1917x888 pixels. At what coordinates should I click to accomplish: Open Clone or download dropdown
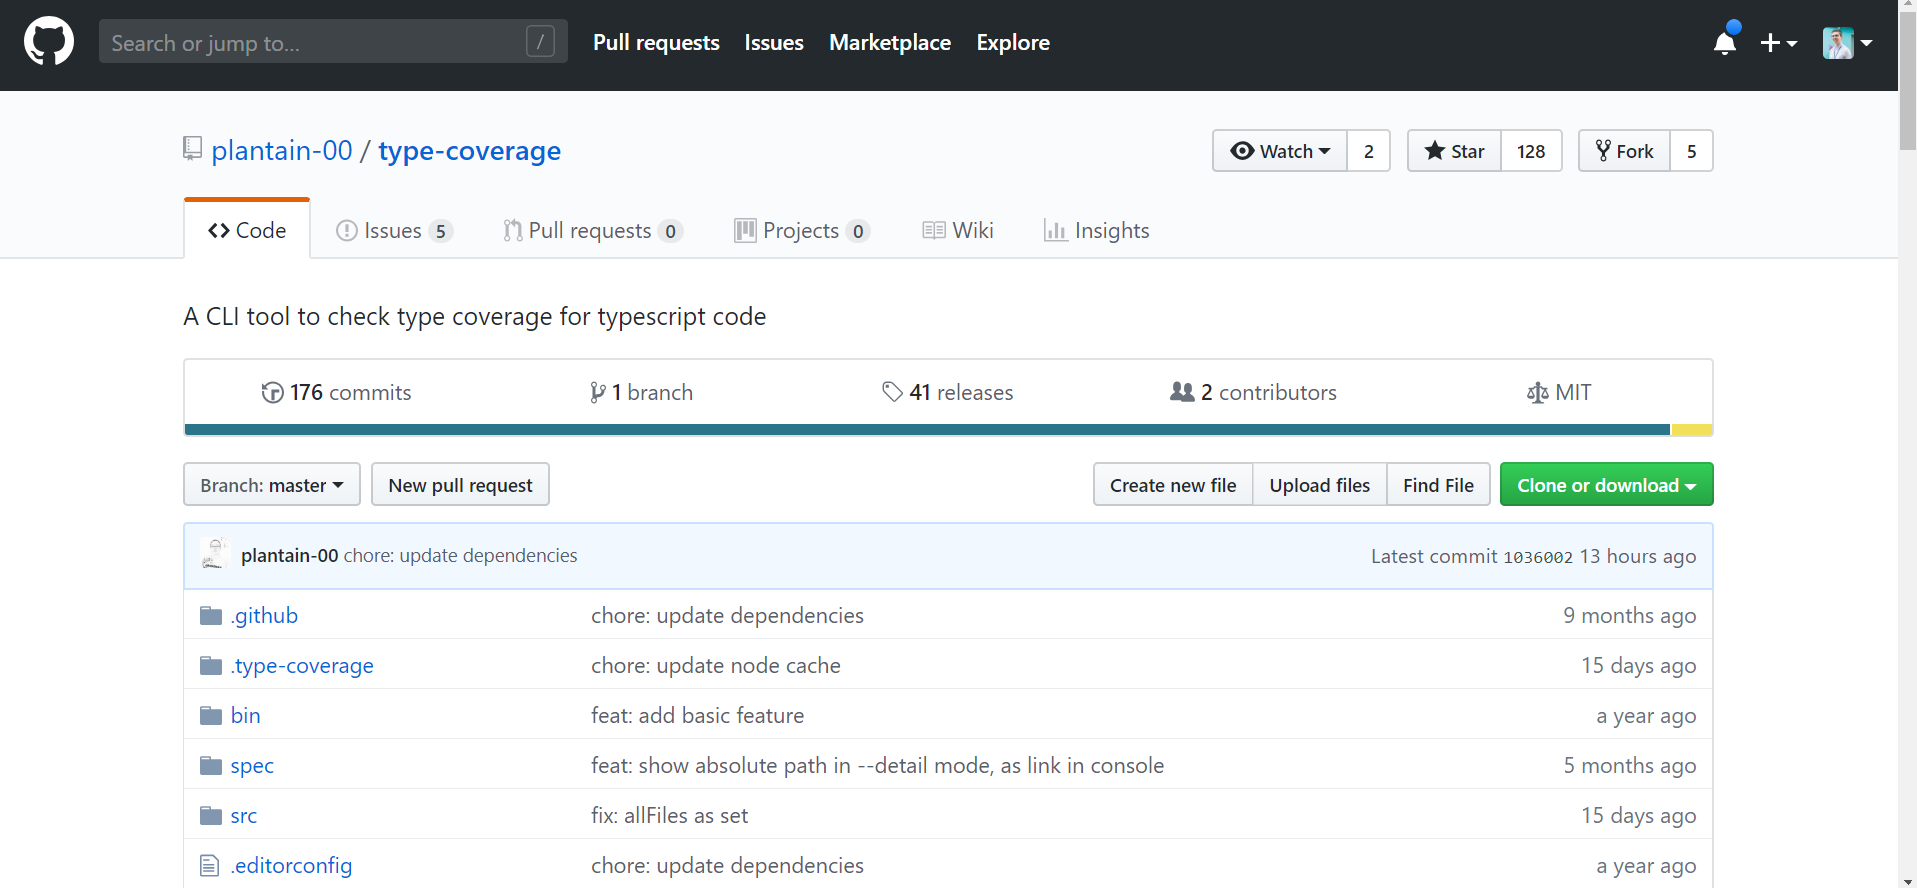point(1606,484)
